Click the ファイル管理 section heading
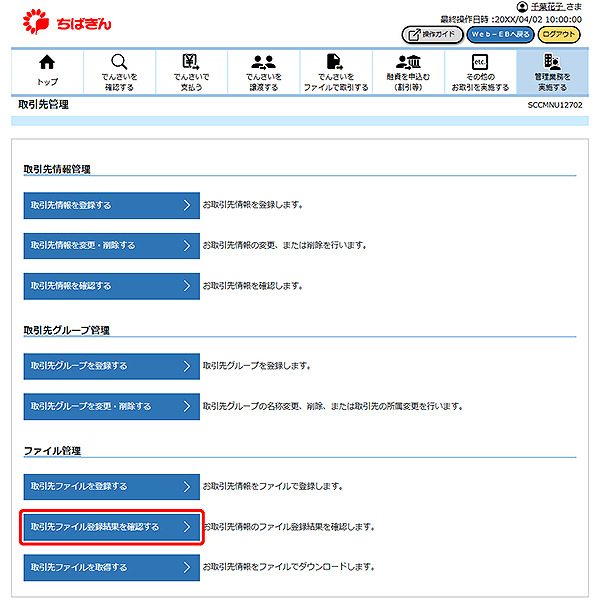The image size is (600, 609). click(x=52, y=451)
